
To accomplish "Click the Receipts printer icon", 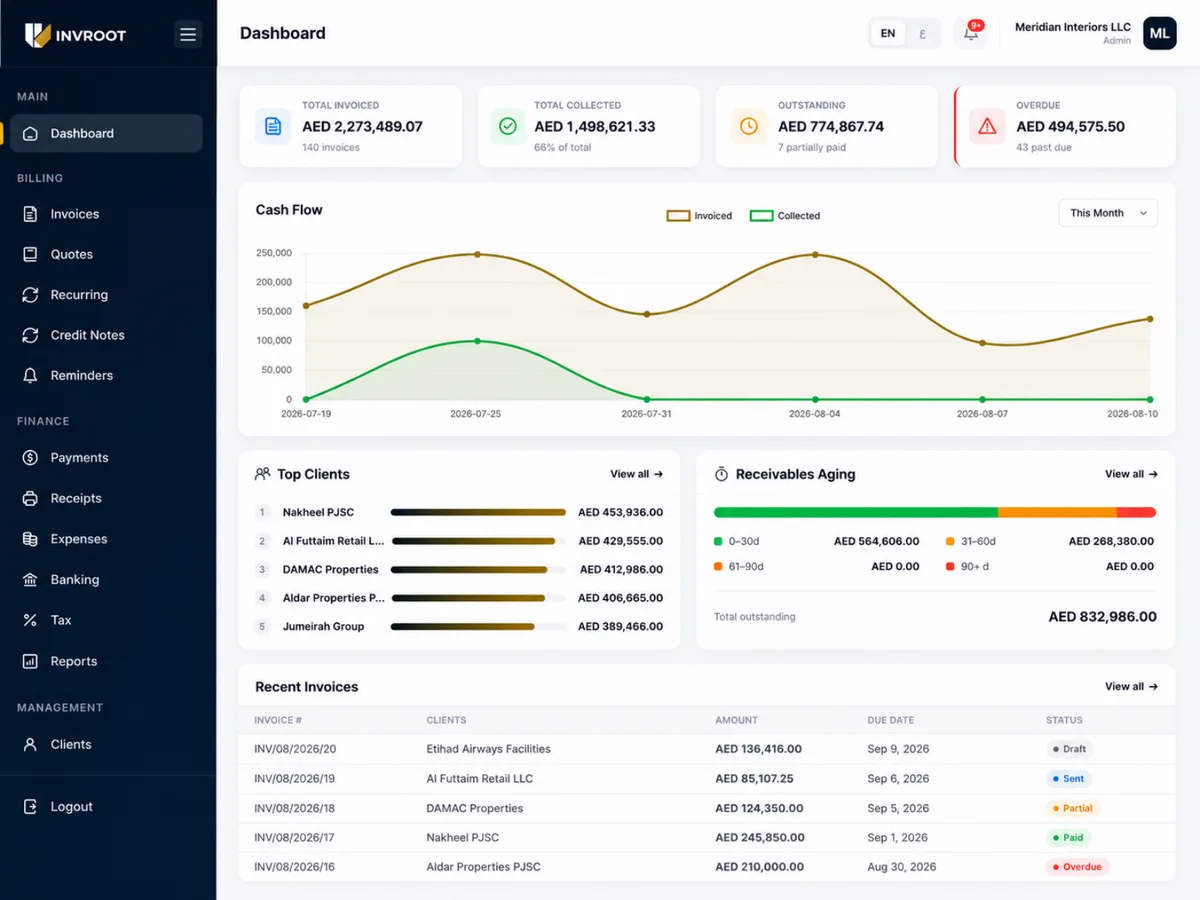I will click(30, 498).
